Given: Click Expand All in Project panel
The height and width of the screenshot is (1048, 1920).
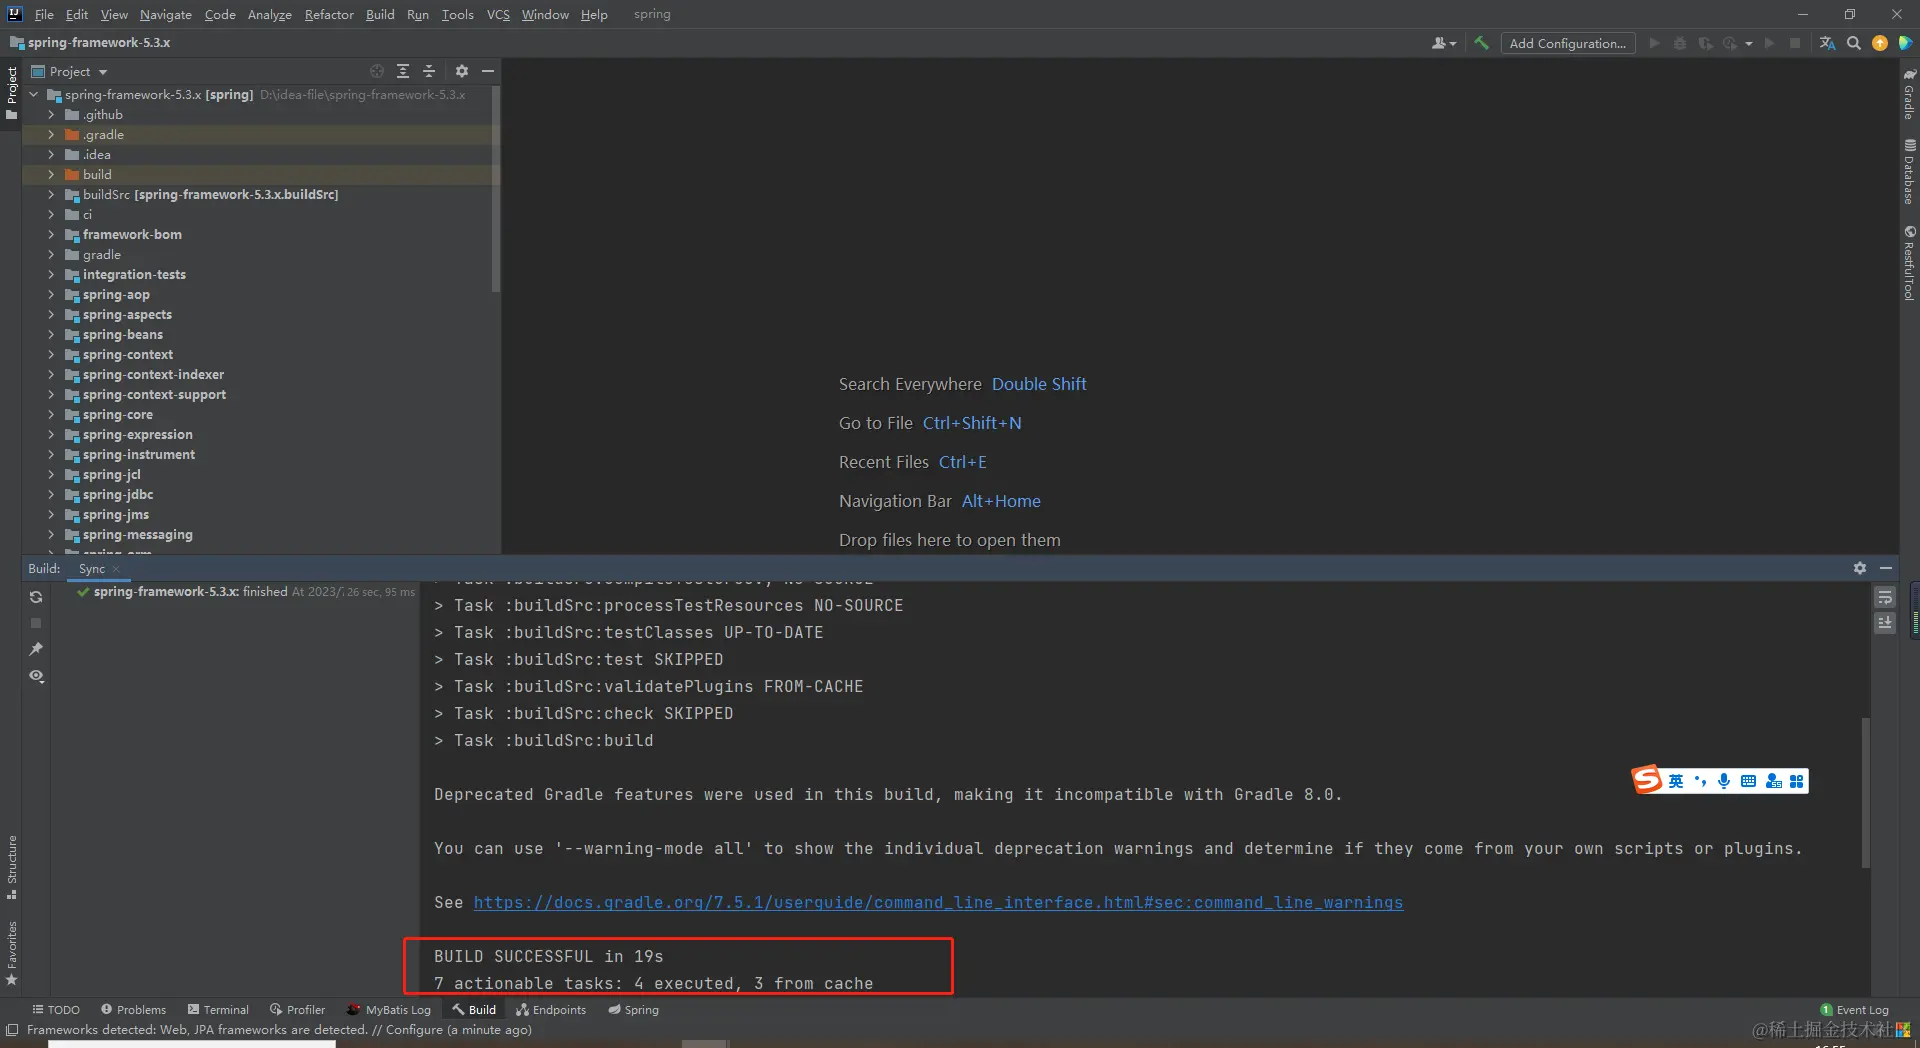Looking at the screenshot, I should [403, 71].
